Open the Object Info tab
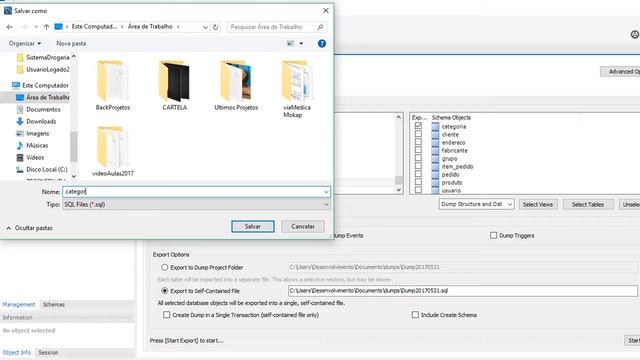The width and height of the screenshot is (640, 360). coord(17,352)
